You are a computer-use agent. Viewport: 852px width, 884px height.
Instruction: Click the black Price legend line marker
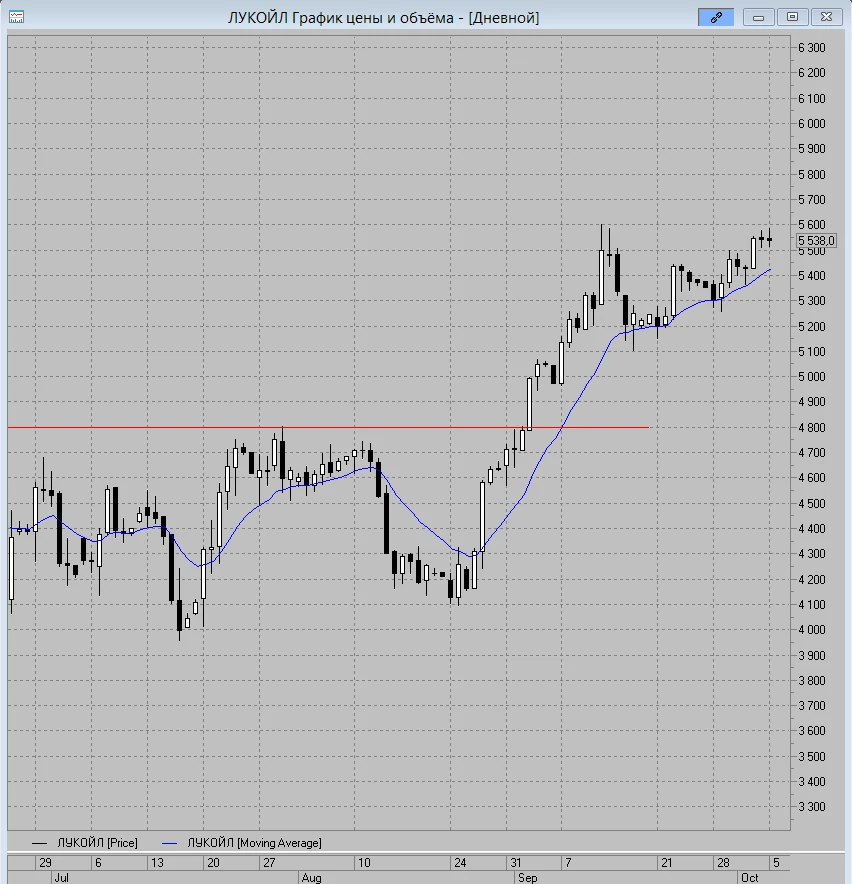coord(39,843)
